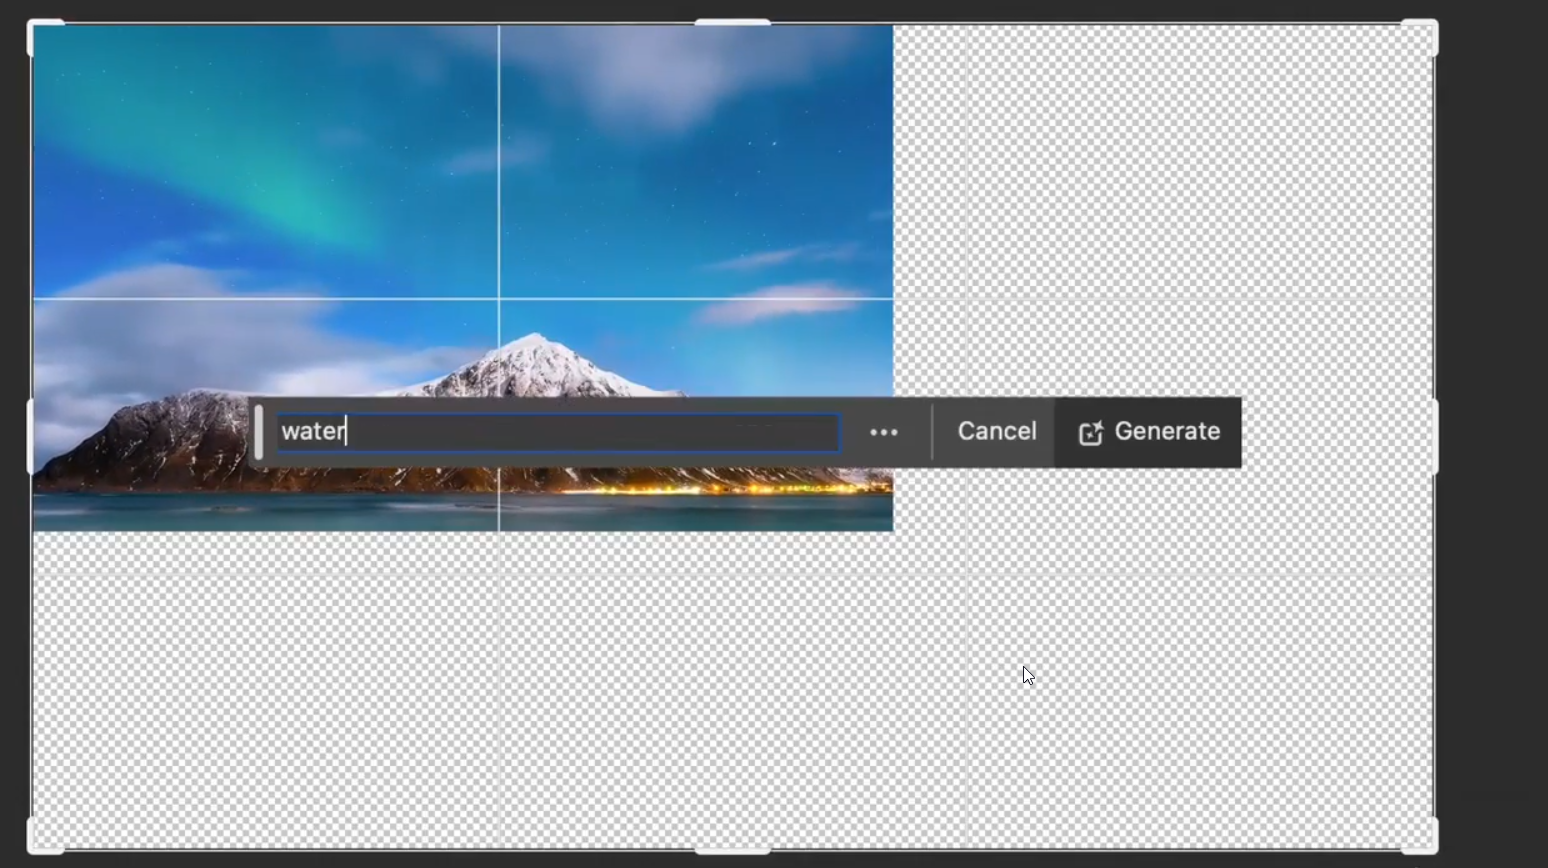Screen dimensions: 1548x868
Task: Click the three-dot more options icon
Action: [x=883, y=432]
